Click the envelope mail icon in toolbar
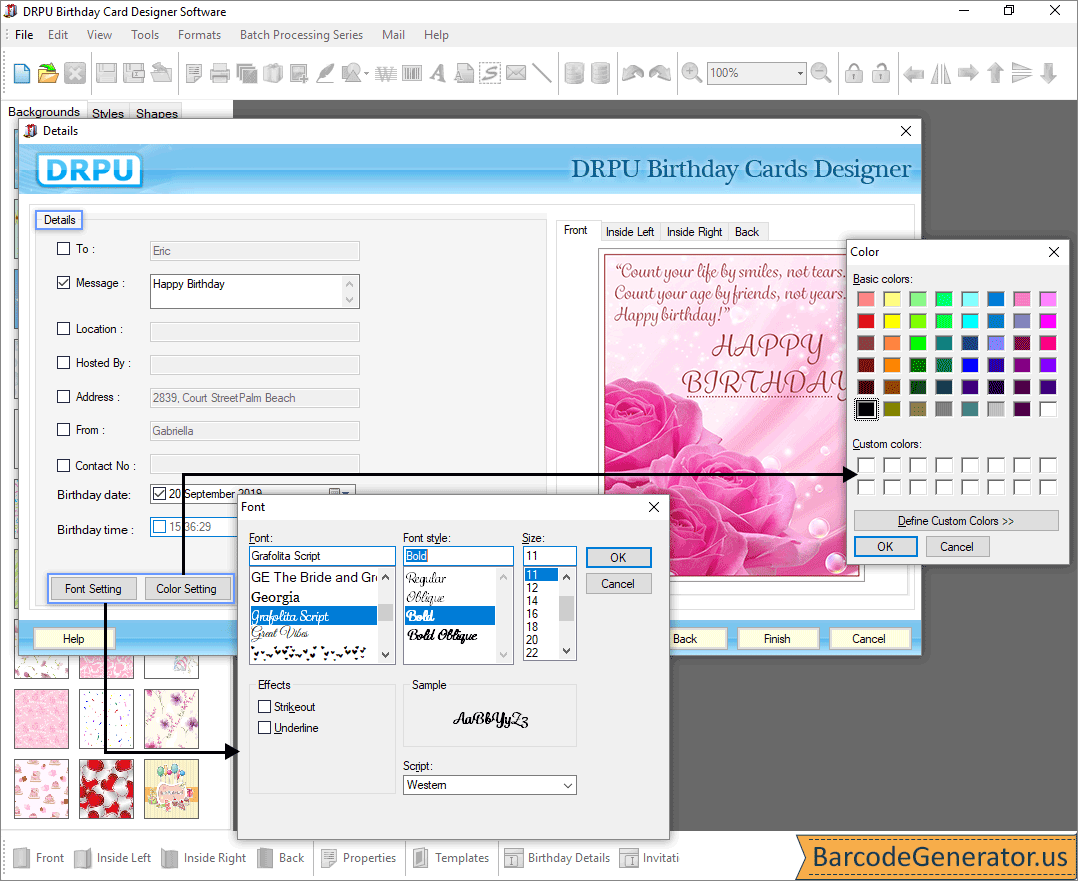1078x881 pixels. point(516,73)
